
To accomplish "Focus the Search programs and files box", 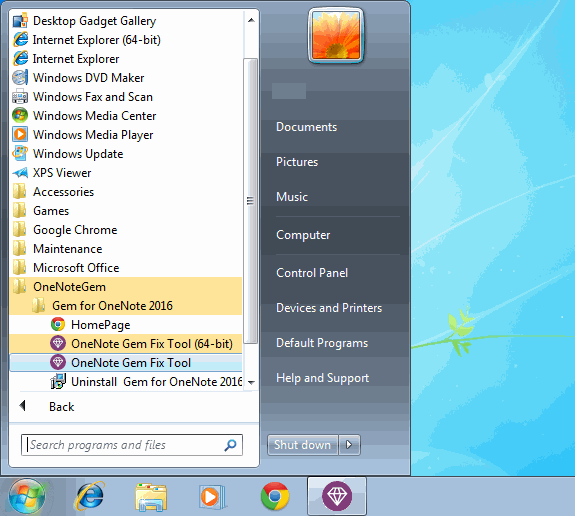I will click(132, 445).
